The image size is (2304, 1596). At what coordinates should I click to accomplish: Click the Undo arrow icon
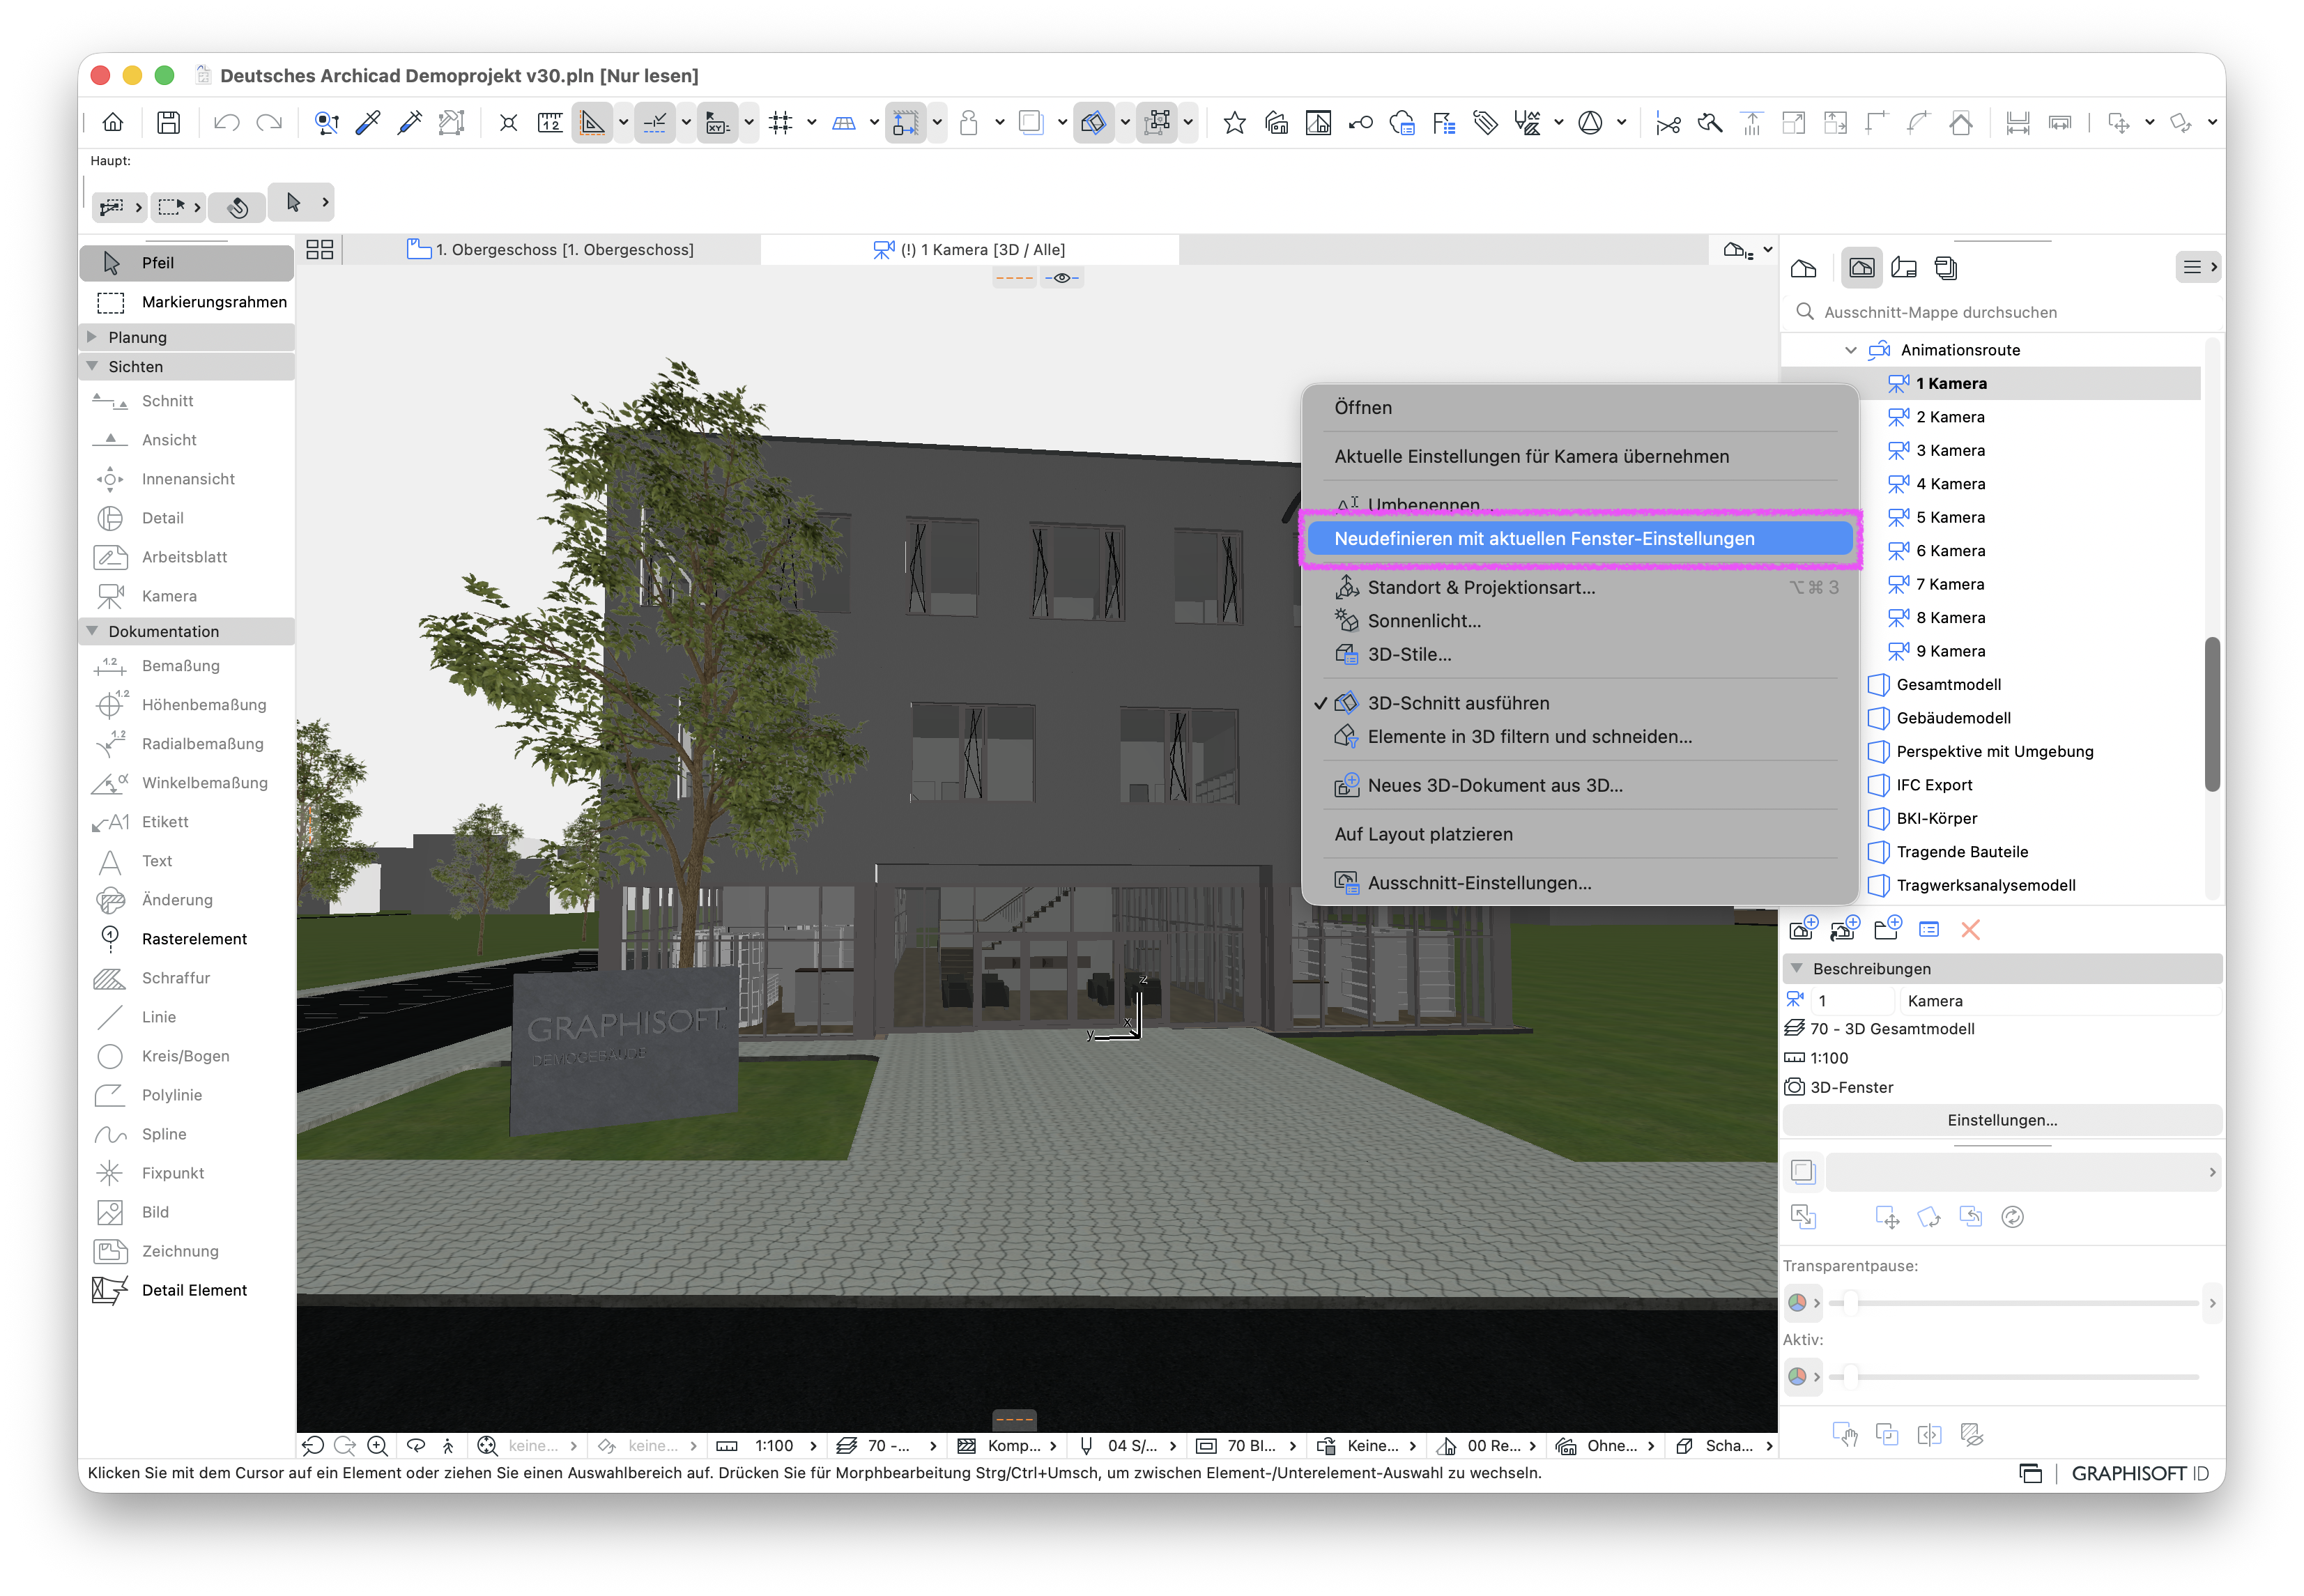coord(226,122)
